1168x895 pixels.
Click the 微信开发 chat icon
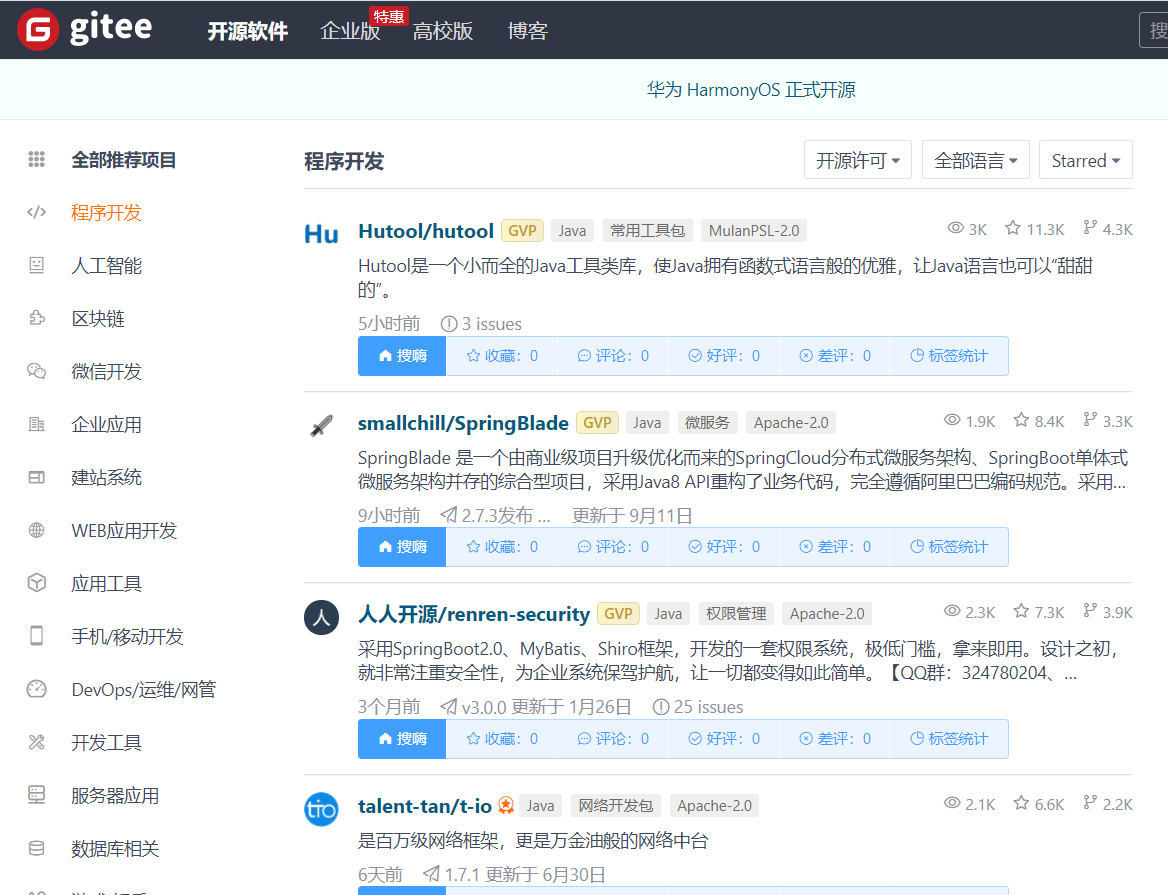click(x=36, y=371)
